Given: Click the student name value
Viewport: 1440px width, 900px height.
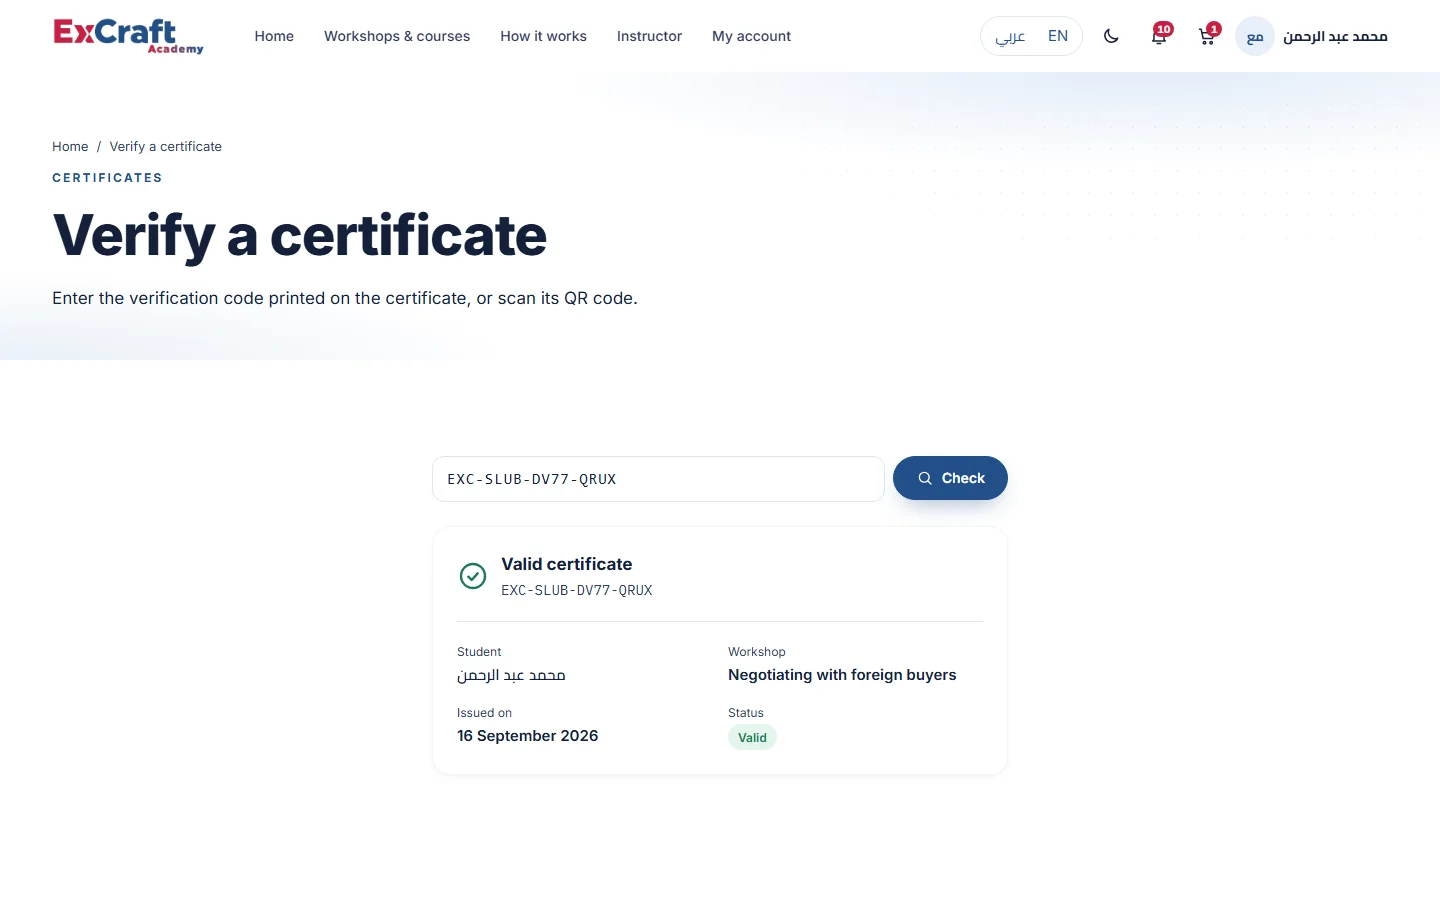Looking at the screenshot, I should click(511, 675).
